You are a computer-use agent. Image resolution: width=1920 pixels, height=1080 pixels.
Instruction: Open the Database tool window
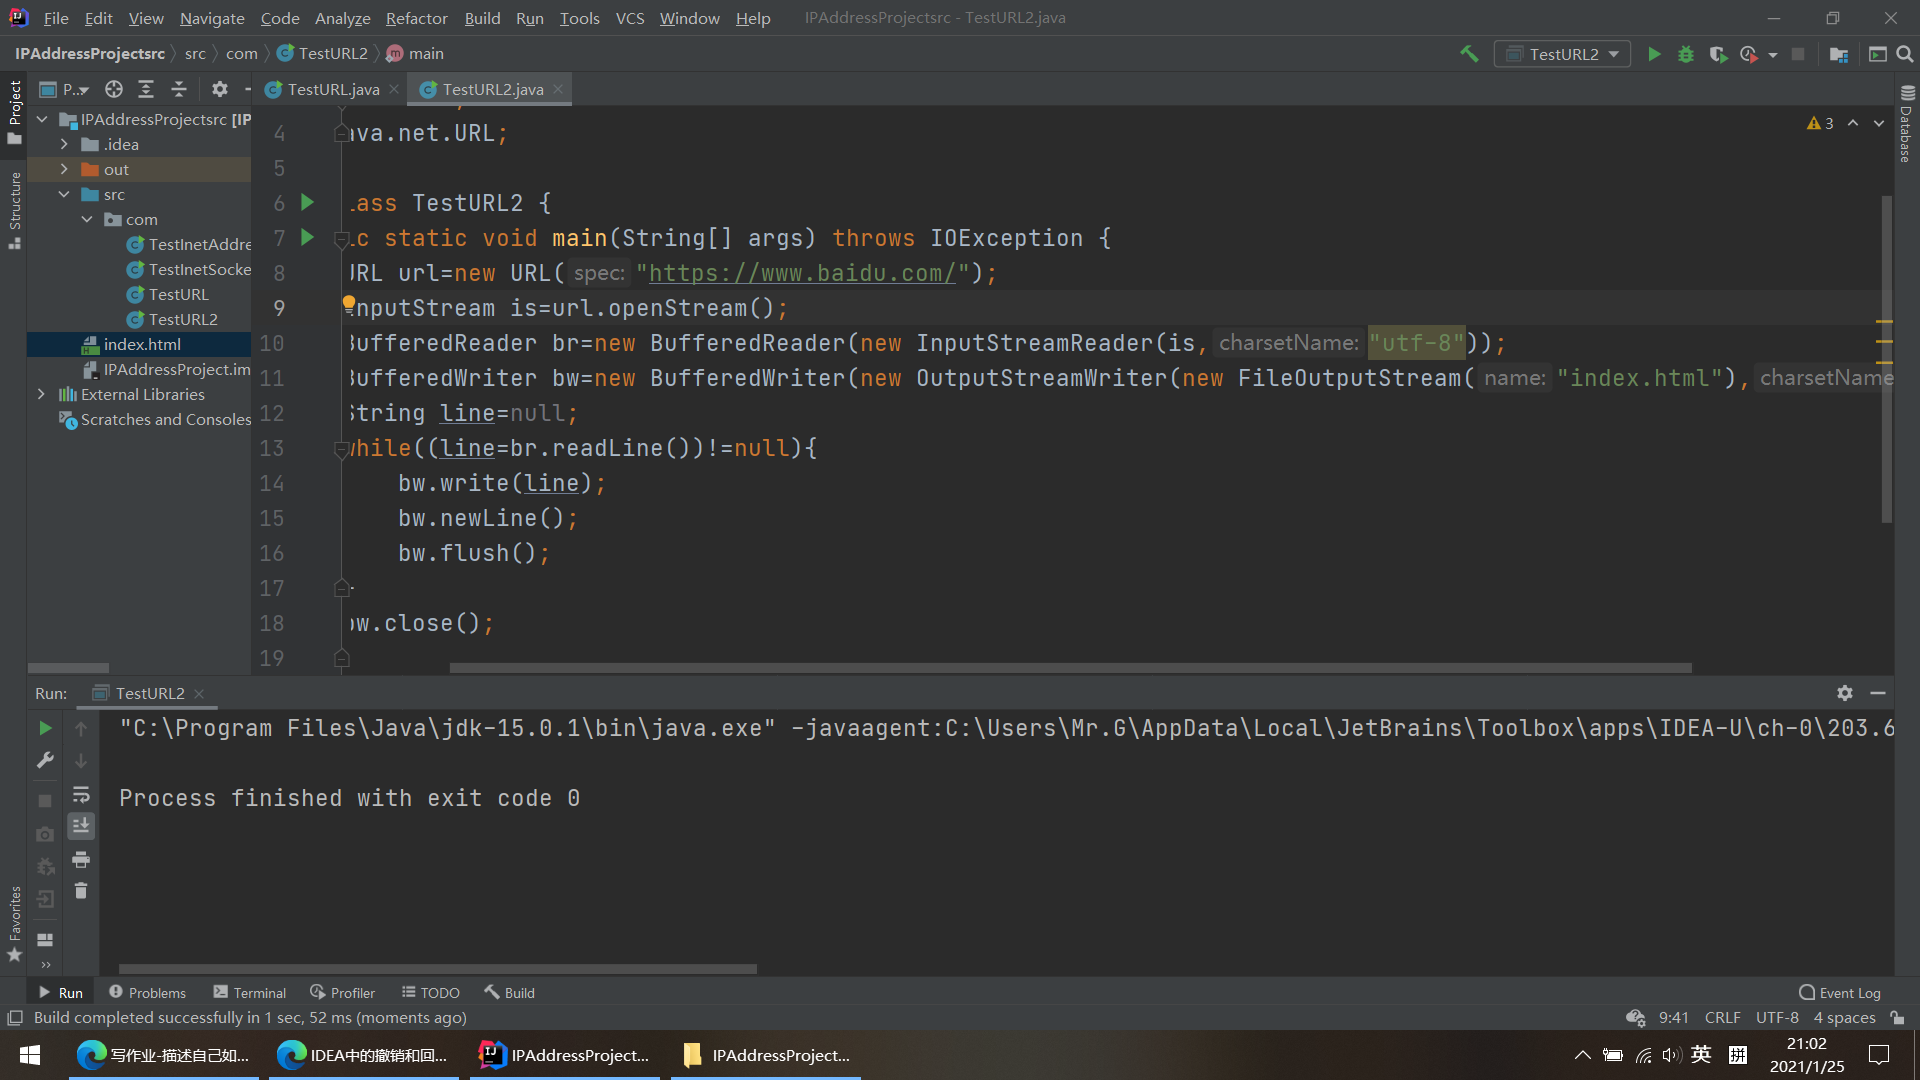coord(1906,123)
